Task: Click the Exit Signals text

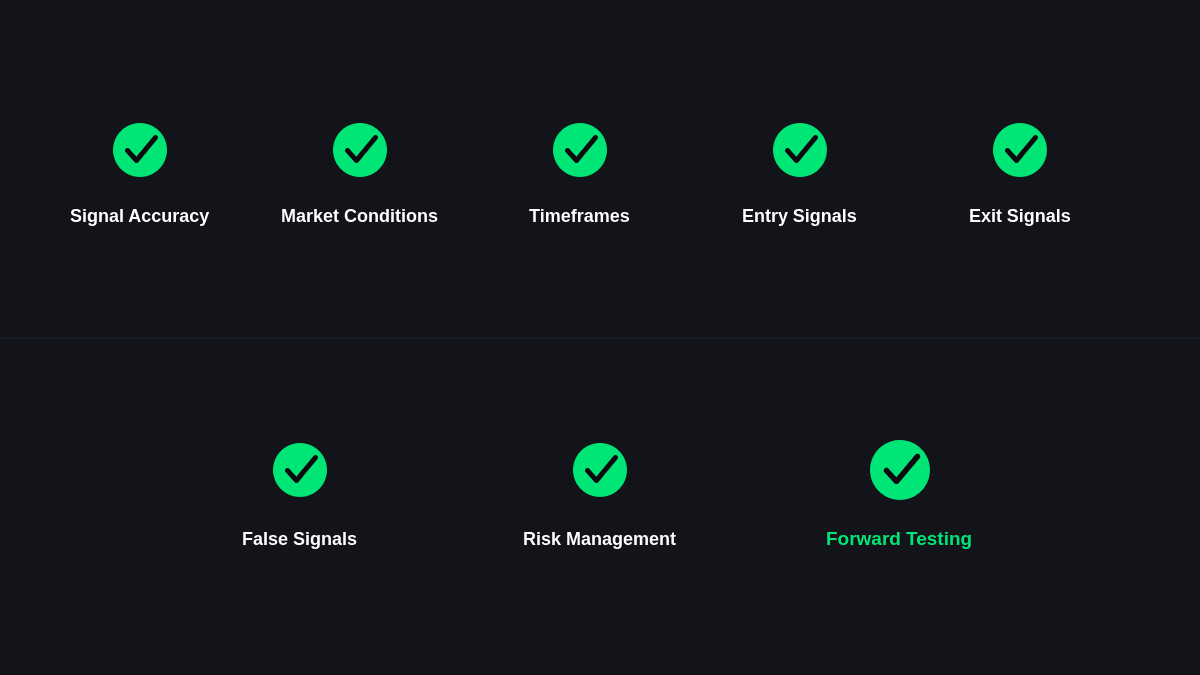Action: coord(1020,216)
